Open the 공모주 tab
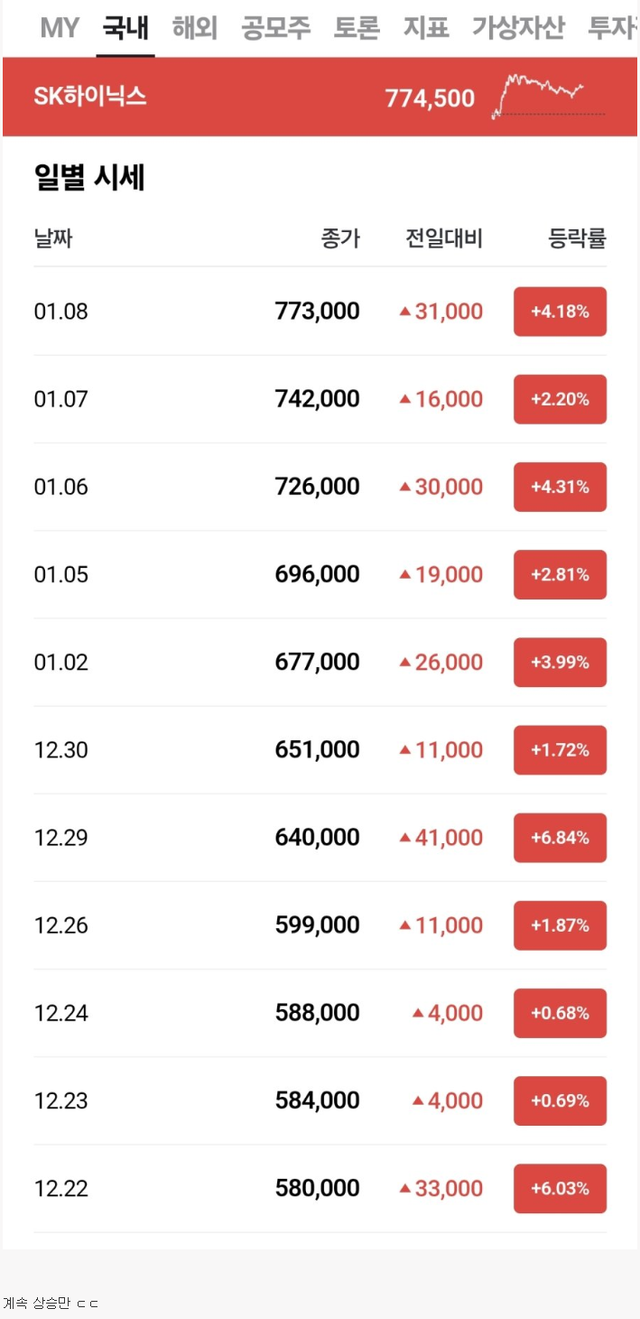This screenshot has height=1319, width=640. pos(276,27)
